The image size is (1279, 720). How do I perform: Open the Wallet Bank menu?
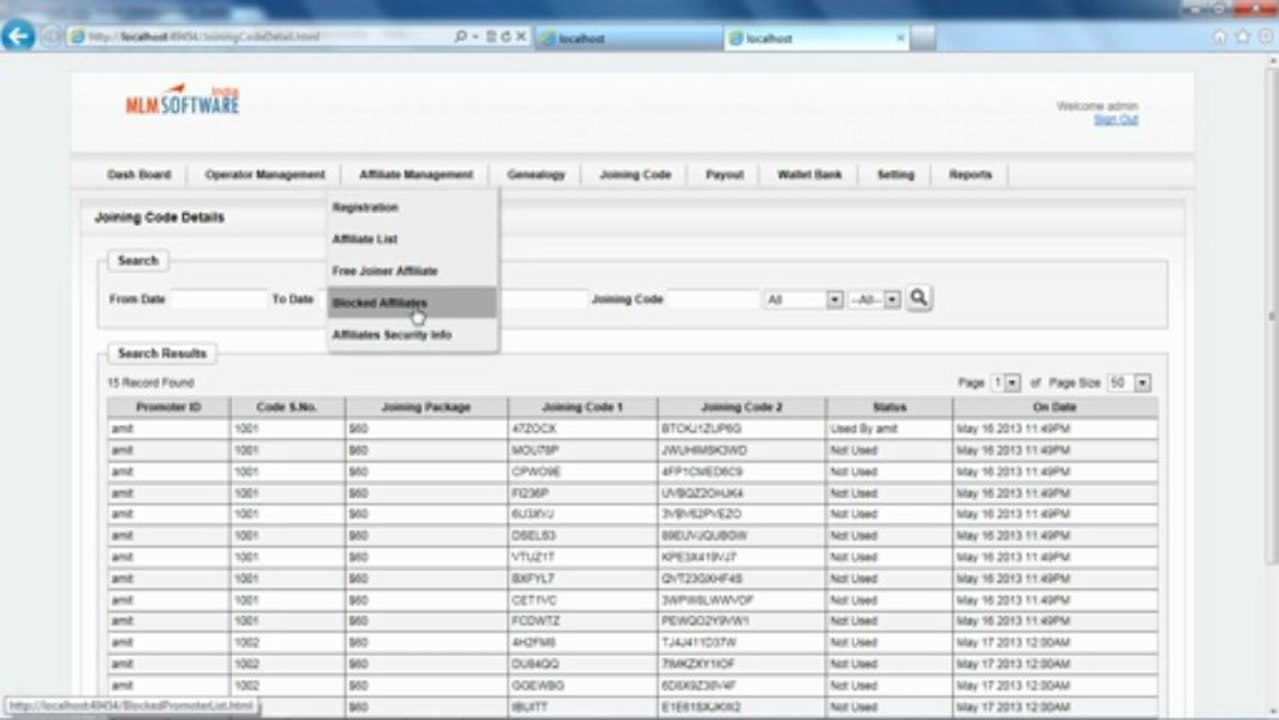coord(810,174)
